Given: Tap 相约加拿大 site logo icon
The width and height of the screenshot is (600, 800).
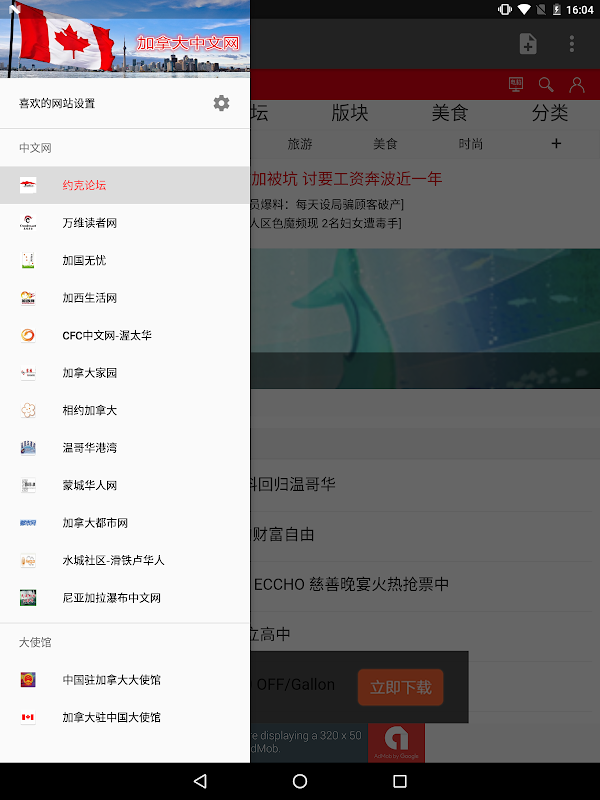Looking at the screenshot, I should pyautogui.click(x=28, y=410).
